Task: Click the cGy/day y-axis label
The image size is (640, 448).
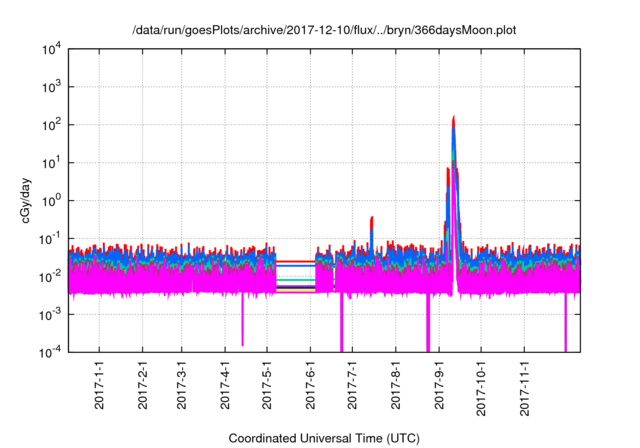Action: [x=29, y=200]
